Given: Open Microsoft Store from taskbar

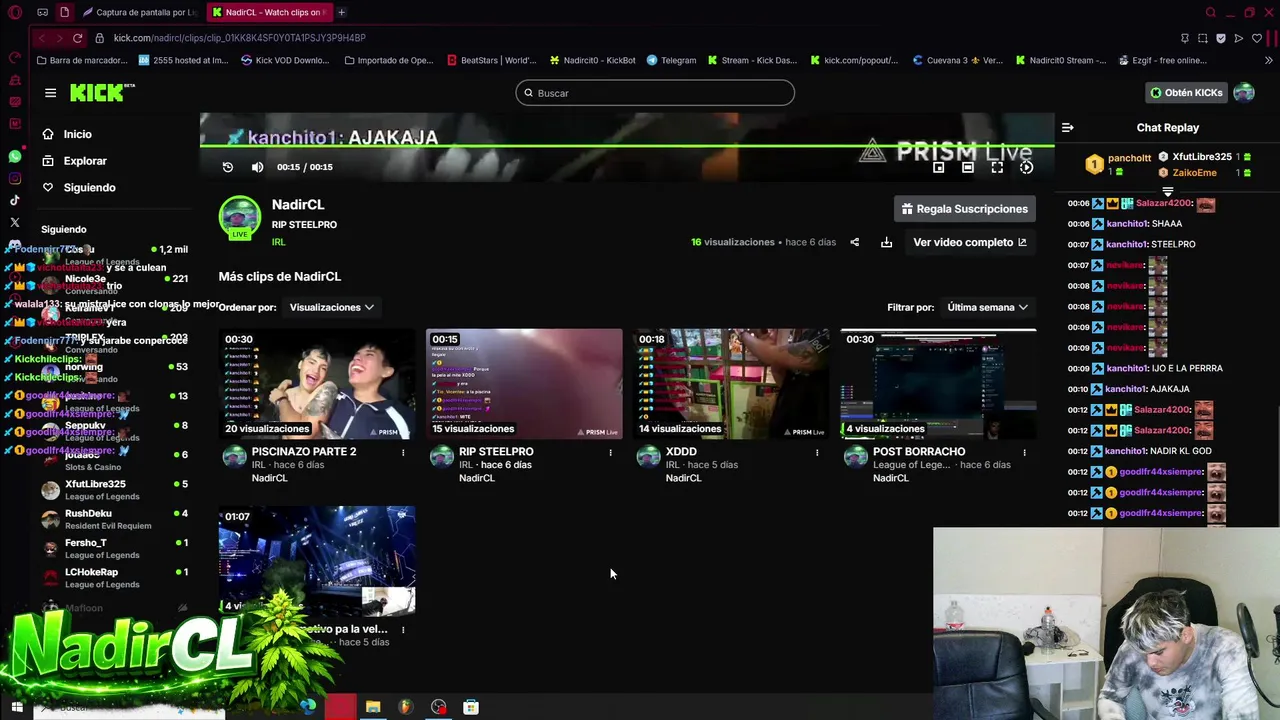Looking at the screenshot, I should (471, 707).
